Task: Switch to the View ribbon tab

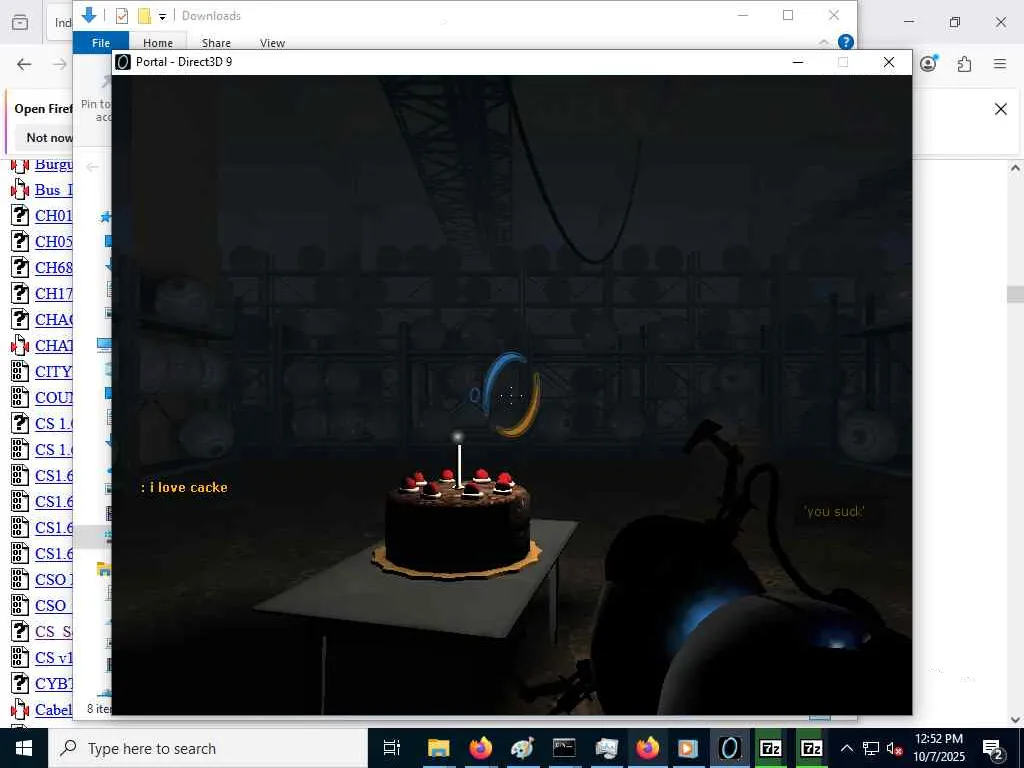Action: (272, 42)
